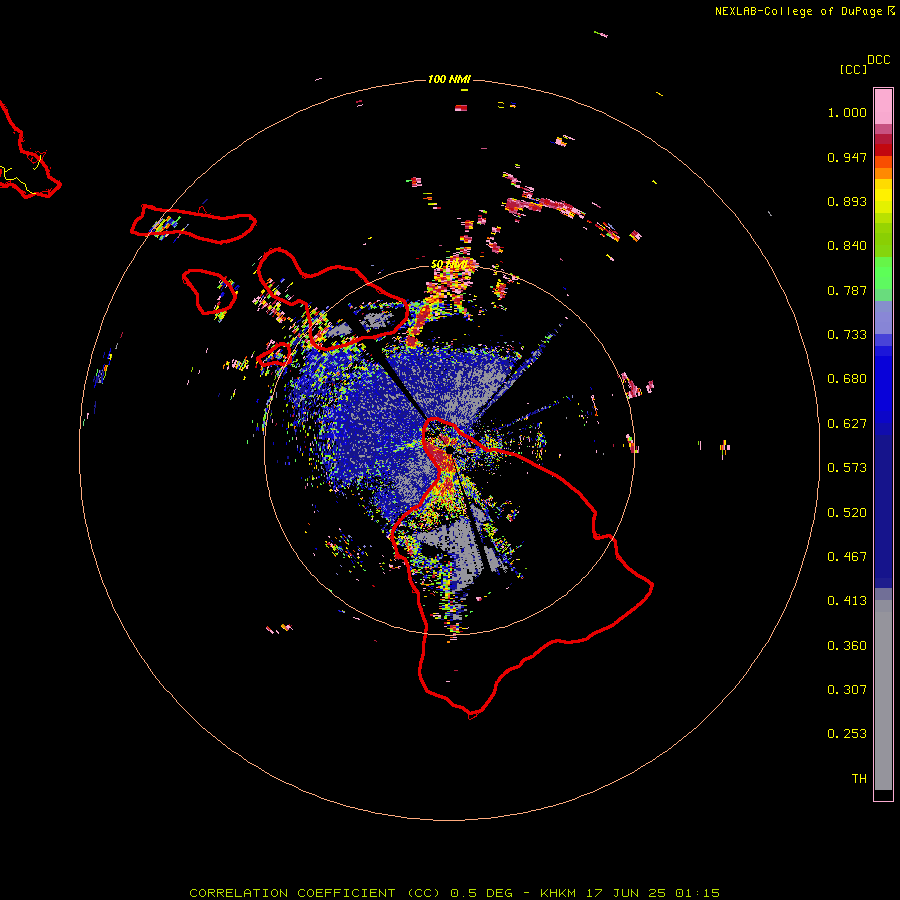Screen dimensions: 900x900
Task: Pick the black TH swatch at bar bottom
Action: (883, 794)
